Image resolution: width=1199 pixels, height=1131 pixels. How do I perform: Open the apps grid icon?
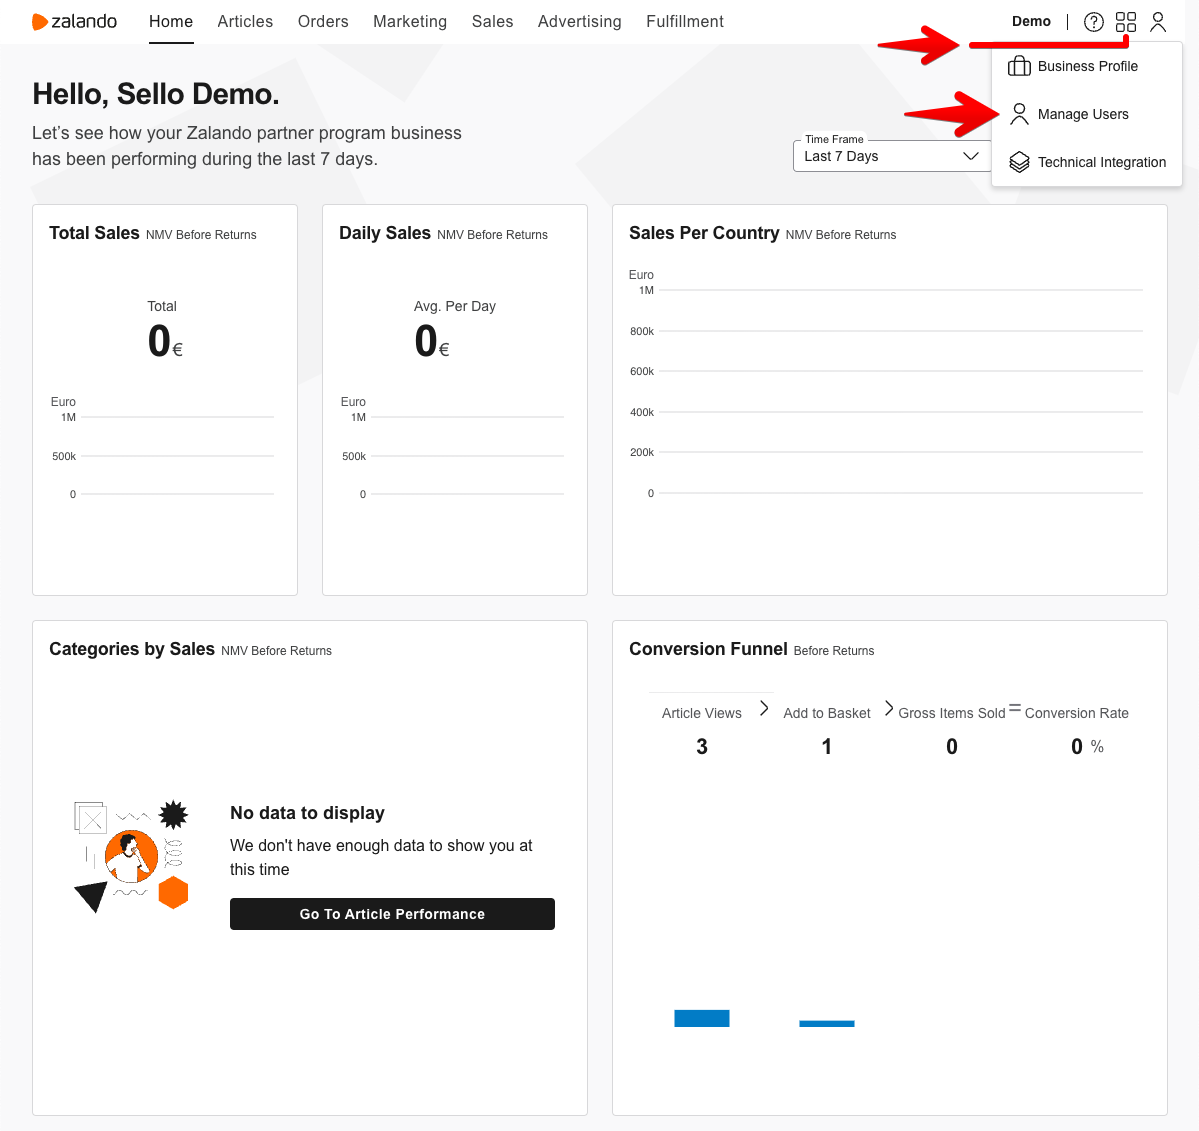pyautogui.click(x=1126, y=21)
